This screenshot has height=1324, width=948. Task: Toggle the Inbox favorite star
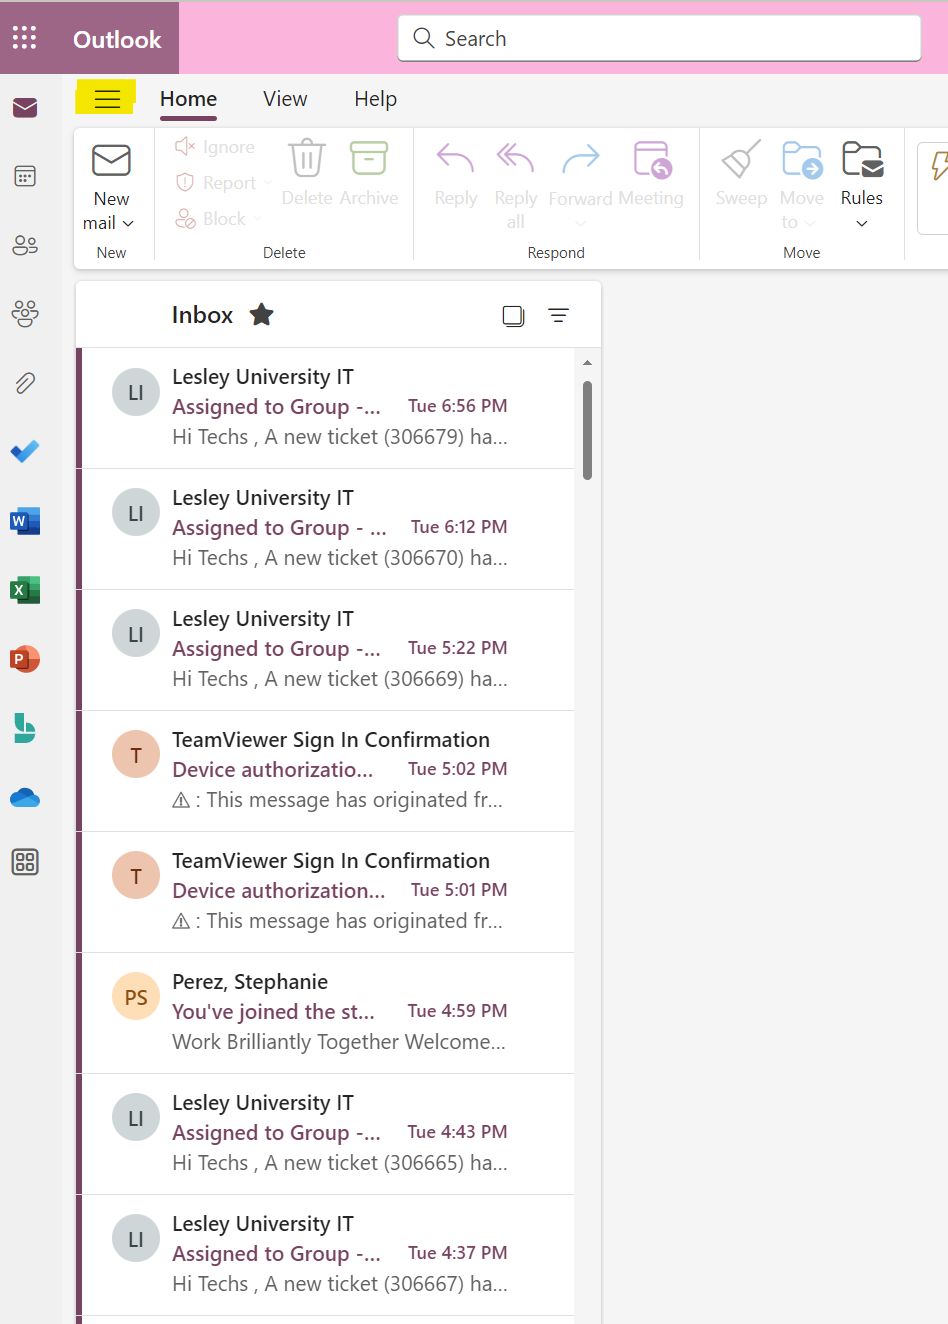262,315
